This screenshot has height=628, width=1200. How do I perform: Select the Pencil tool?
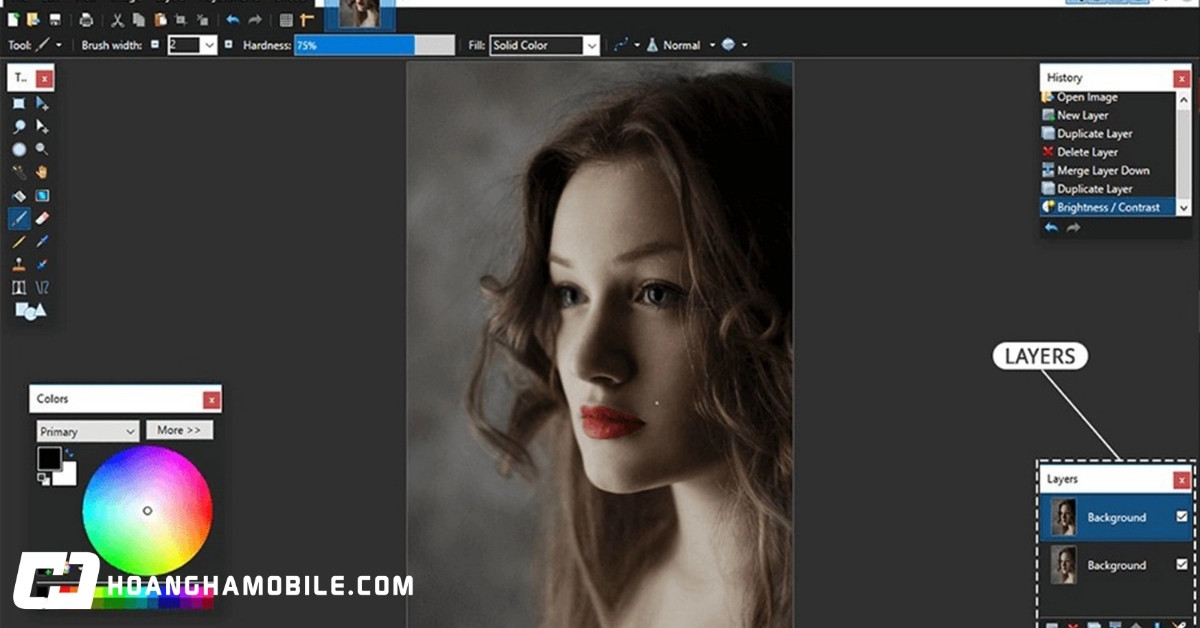[18, 241]
